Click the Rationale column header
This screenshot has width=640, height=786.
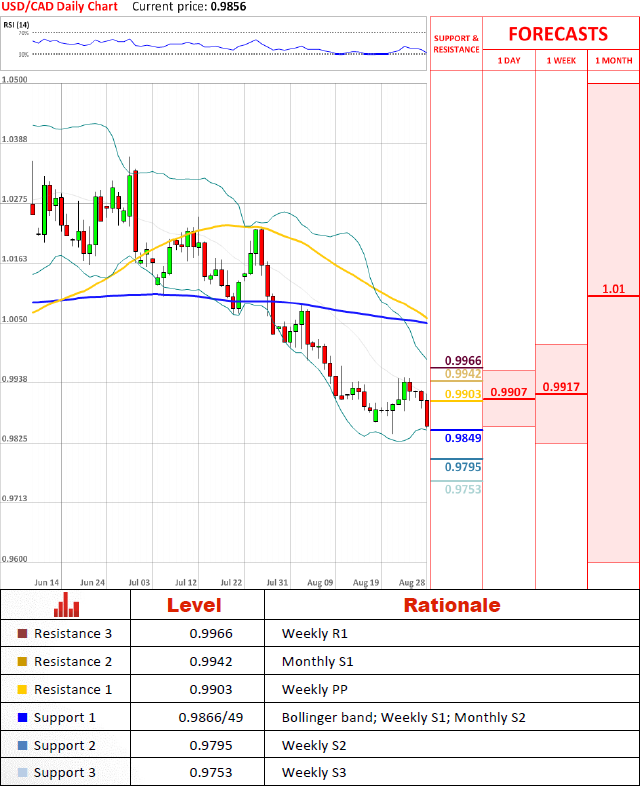coord(451,605)
